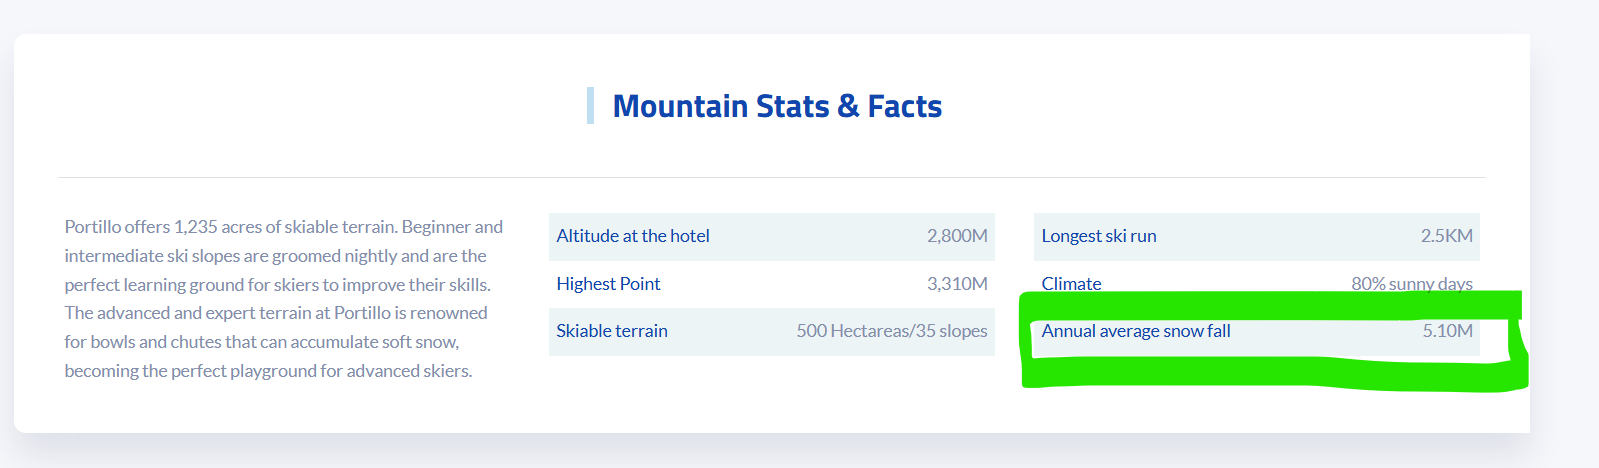This screenshot has width=1599, height=468.
Task: Click the horizontal divider under heading
Action: point(772,177)
